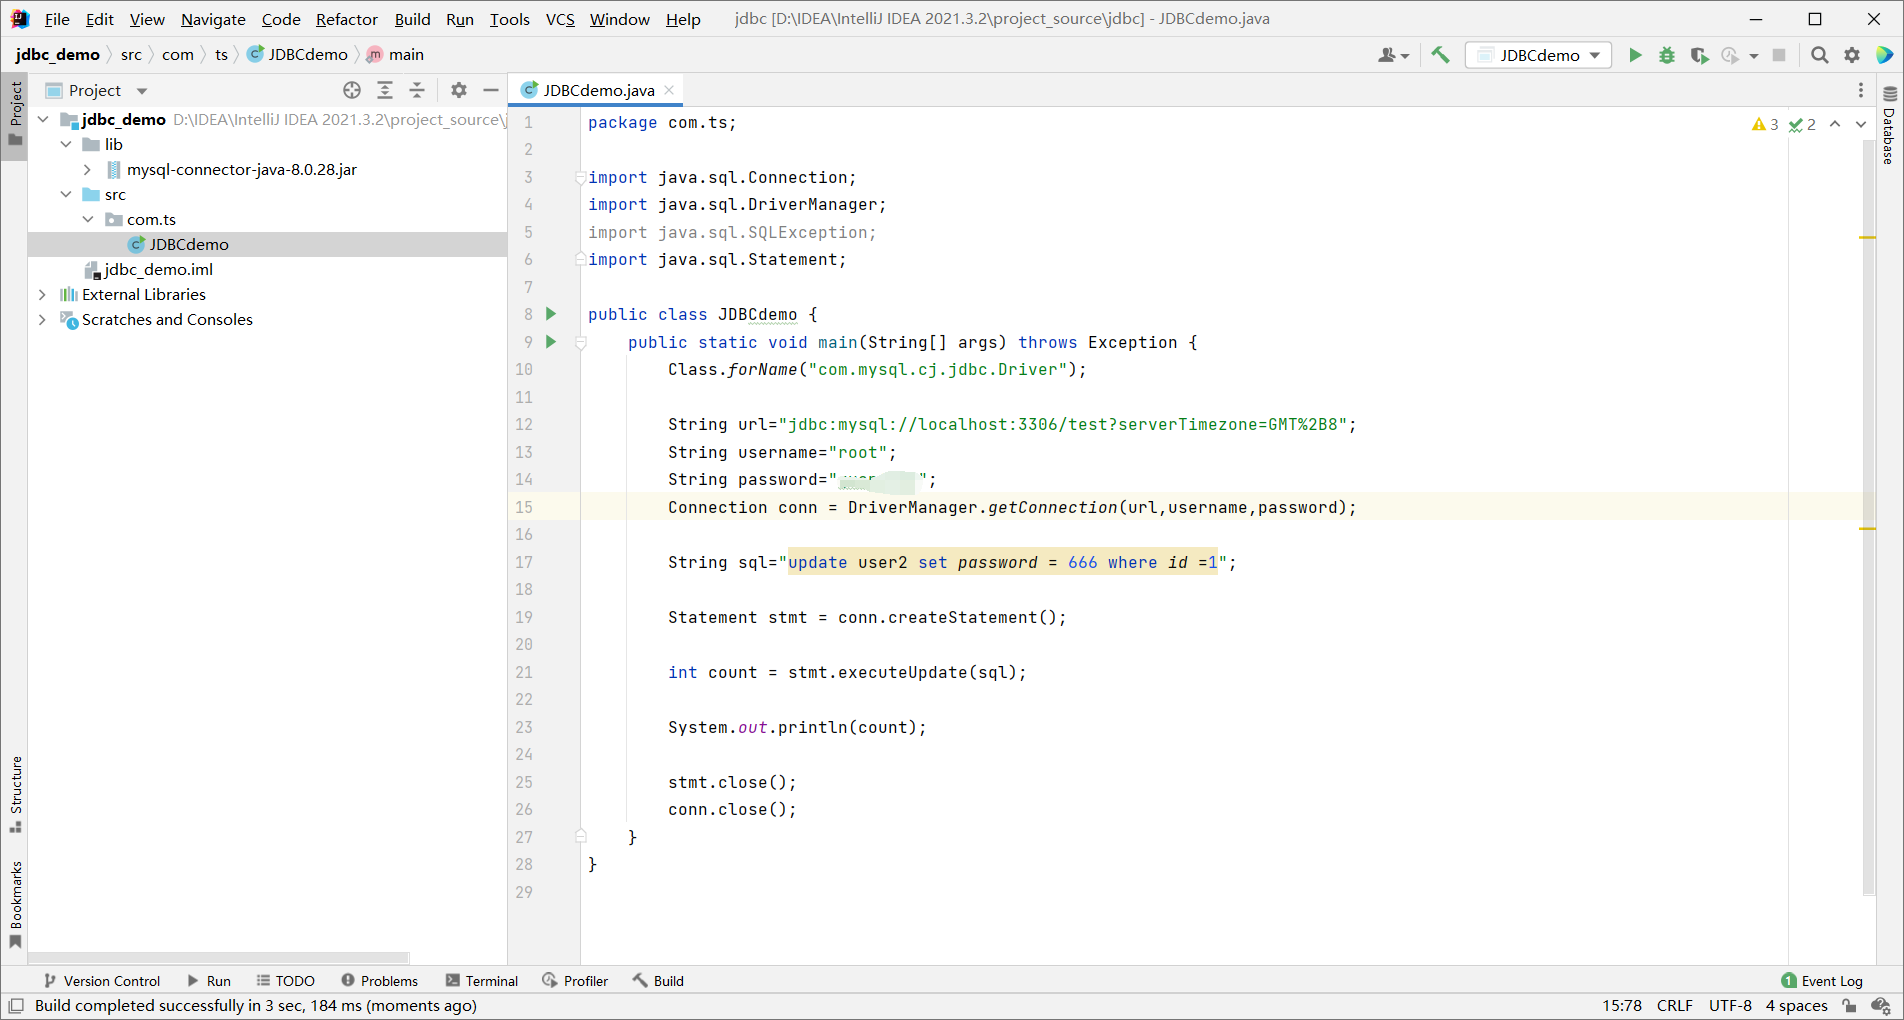The width and height of the screenshot is (1904, 1020).
Task: Collapse all in Project panel
Action: pos(417,90)
